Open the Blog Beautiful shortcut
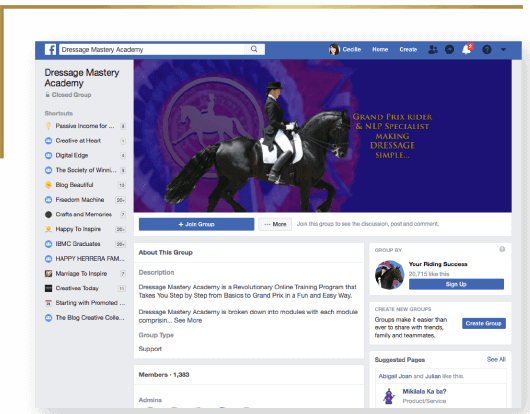Screen dimensions: 530x414 click(74, 185)
